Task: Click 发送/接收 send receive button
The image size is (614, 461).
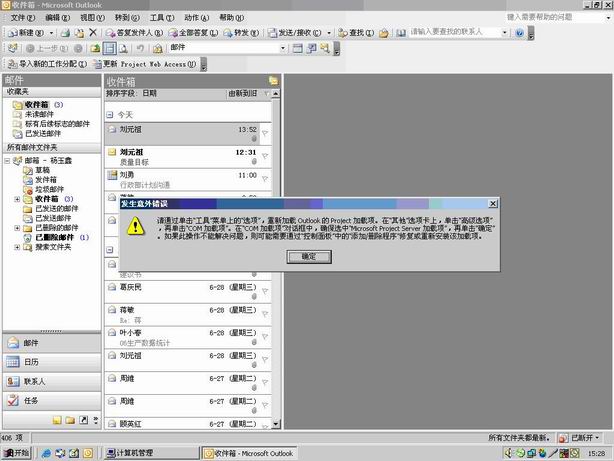Action: coord(294,33)
